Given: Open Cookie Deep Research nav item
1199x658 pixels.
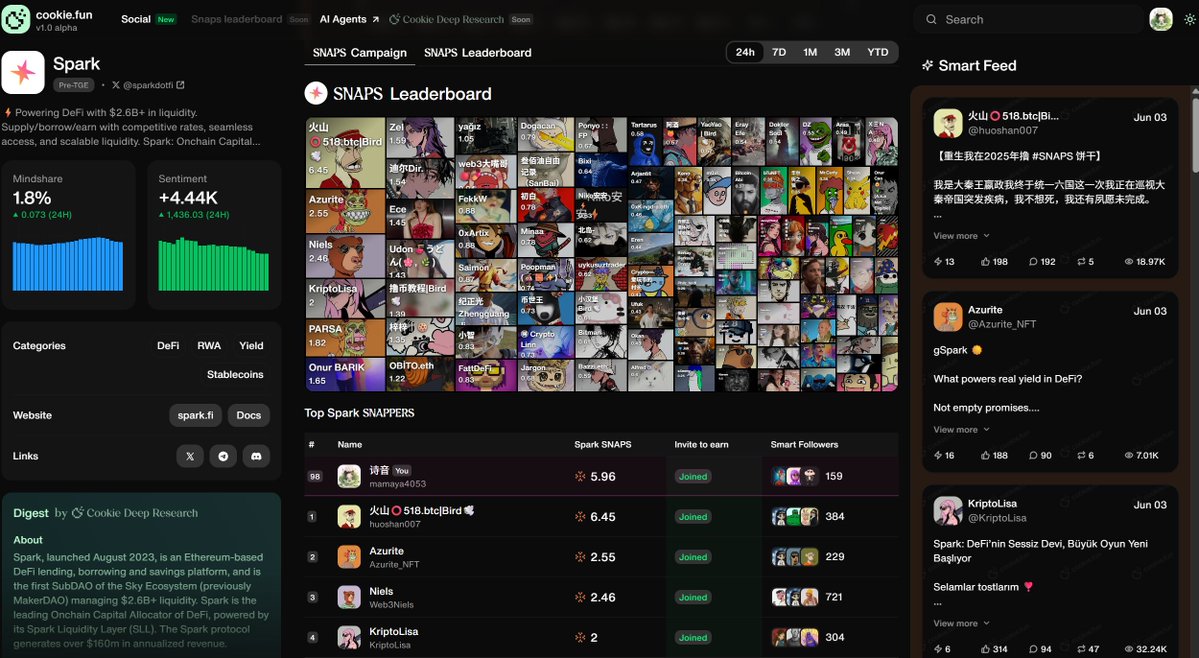Looking at the screenshot, I should tap(447, 19).
